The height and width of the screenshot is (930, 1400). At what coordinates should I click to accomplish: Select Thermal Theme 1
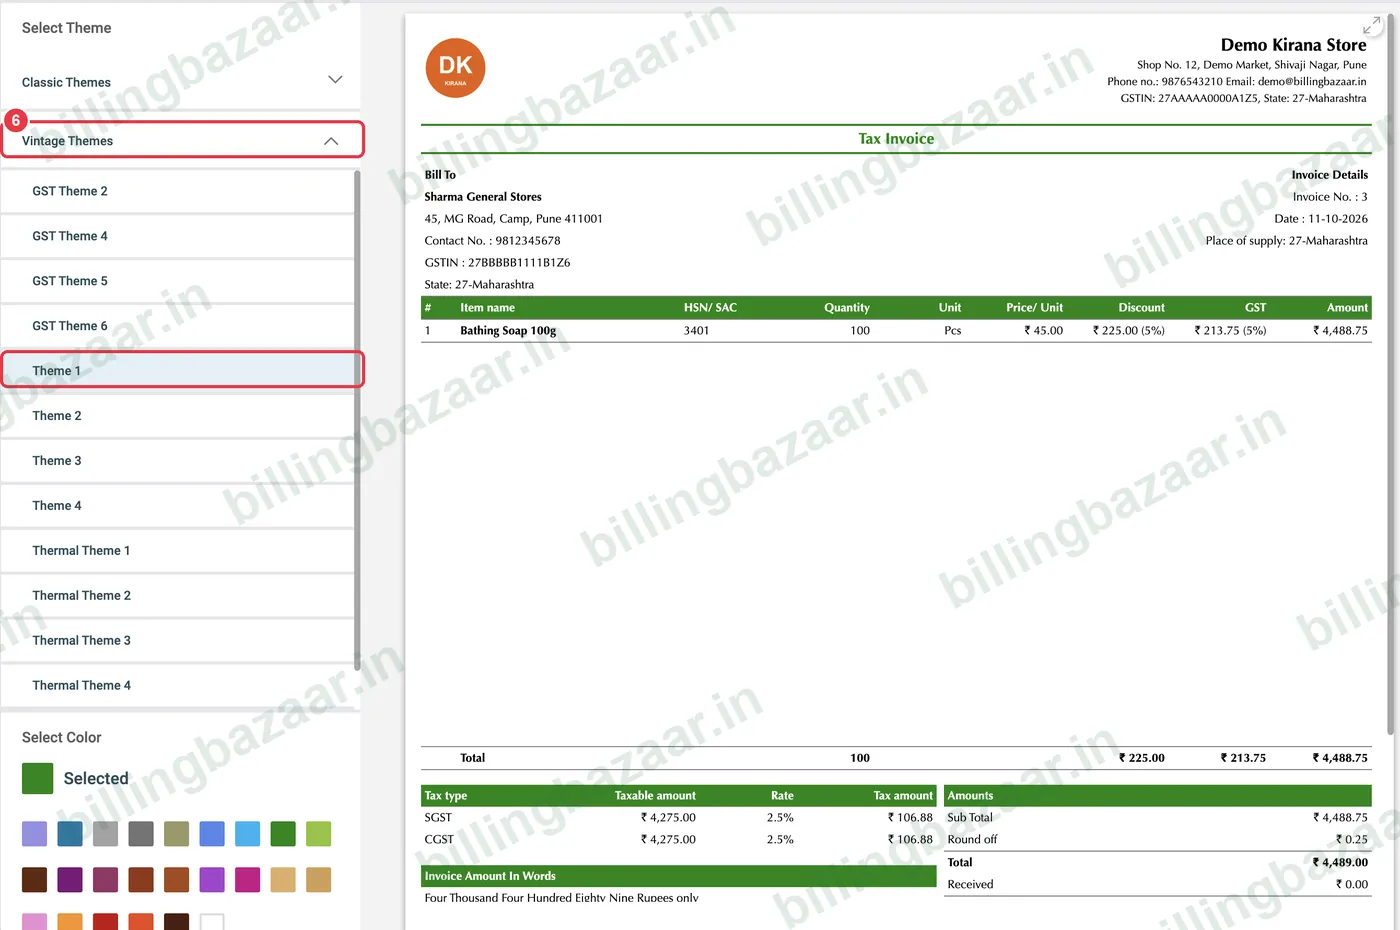[178, 551]
